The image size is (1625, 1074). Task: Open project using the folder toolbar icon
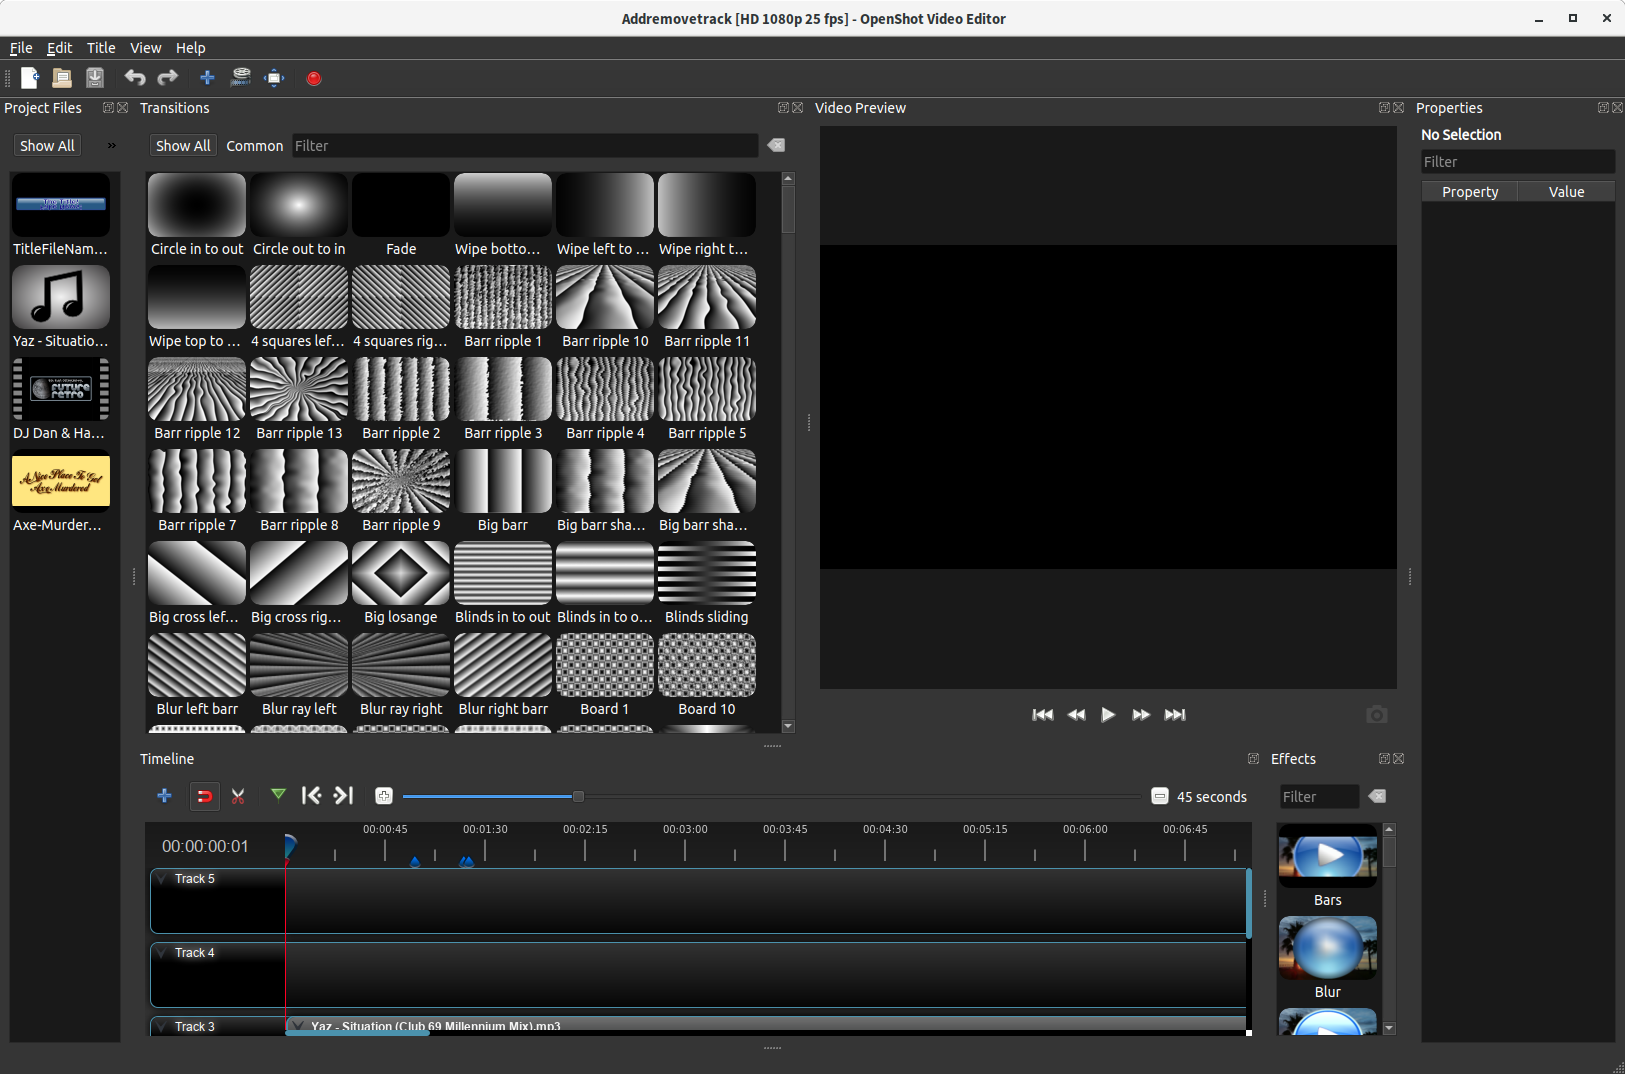point(62,78)
